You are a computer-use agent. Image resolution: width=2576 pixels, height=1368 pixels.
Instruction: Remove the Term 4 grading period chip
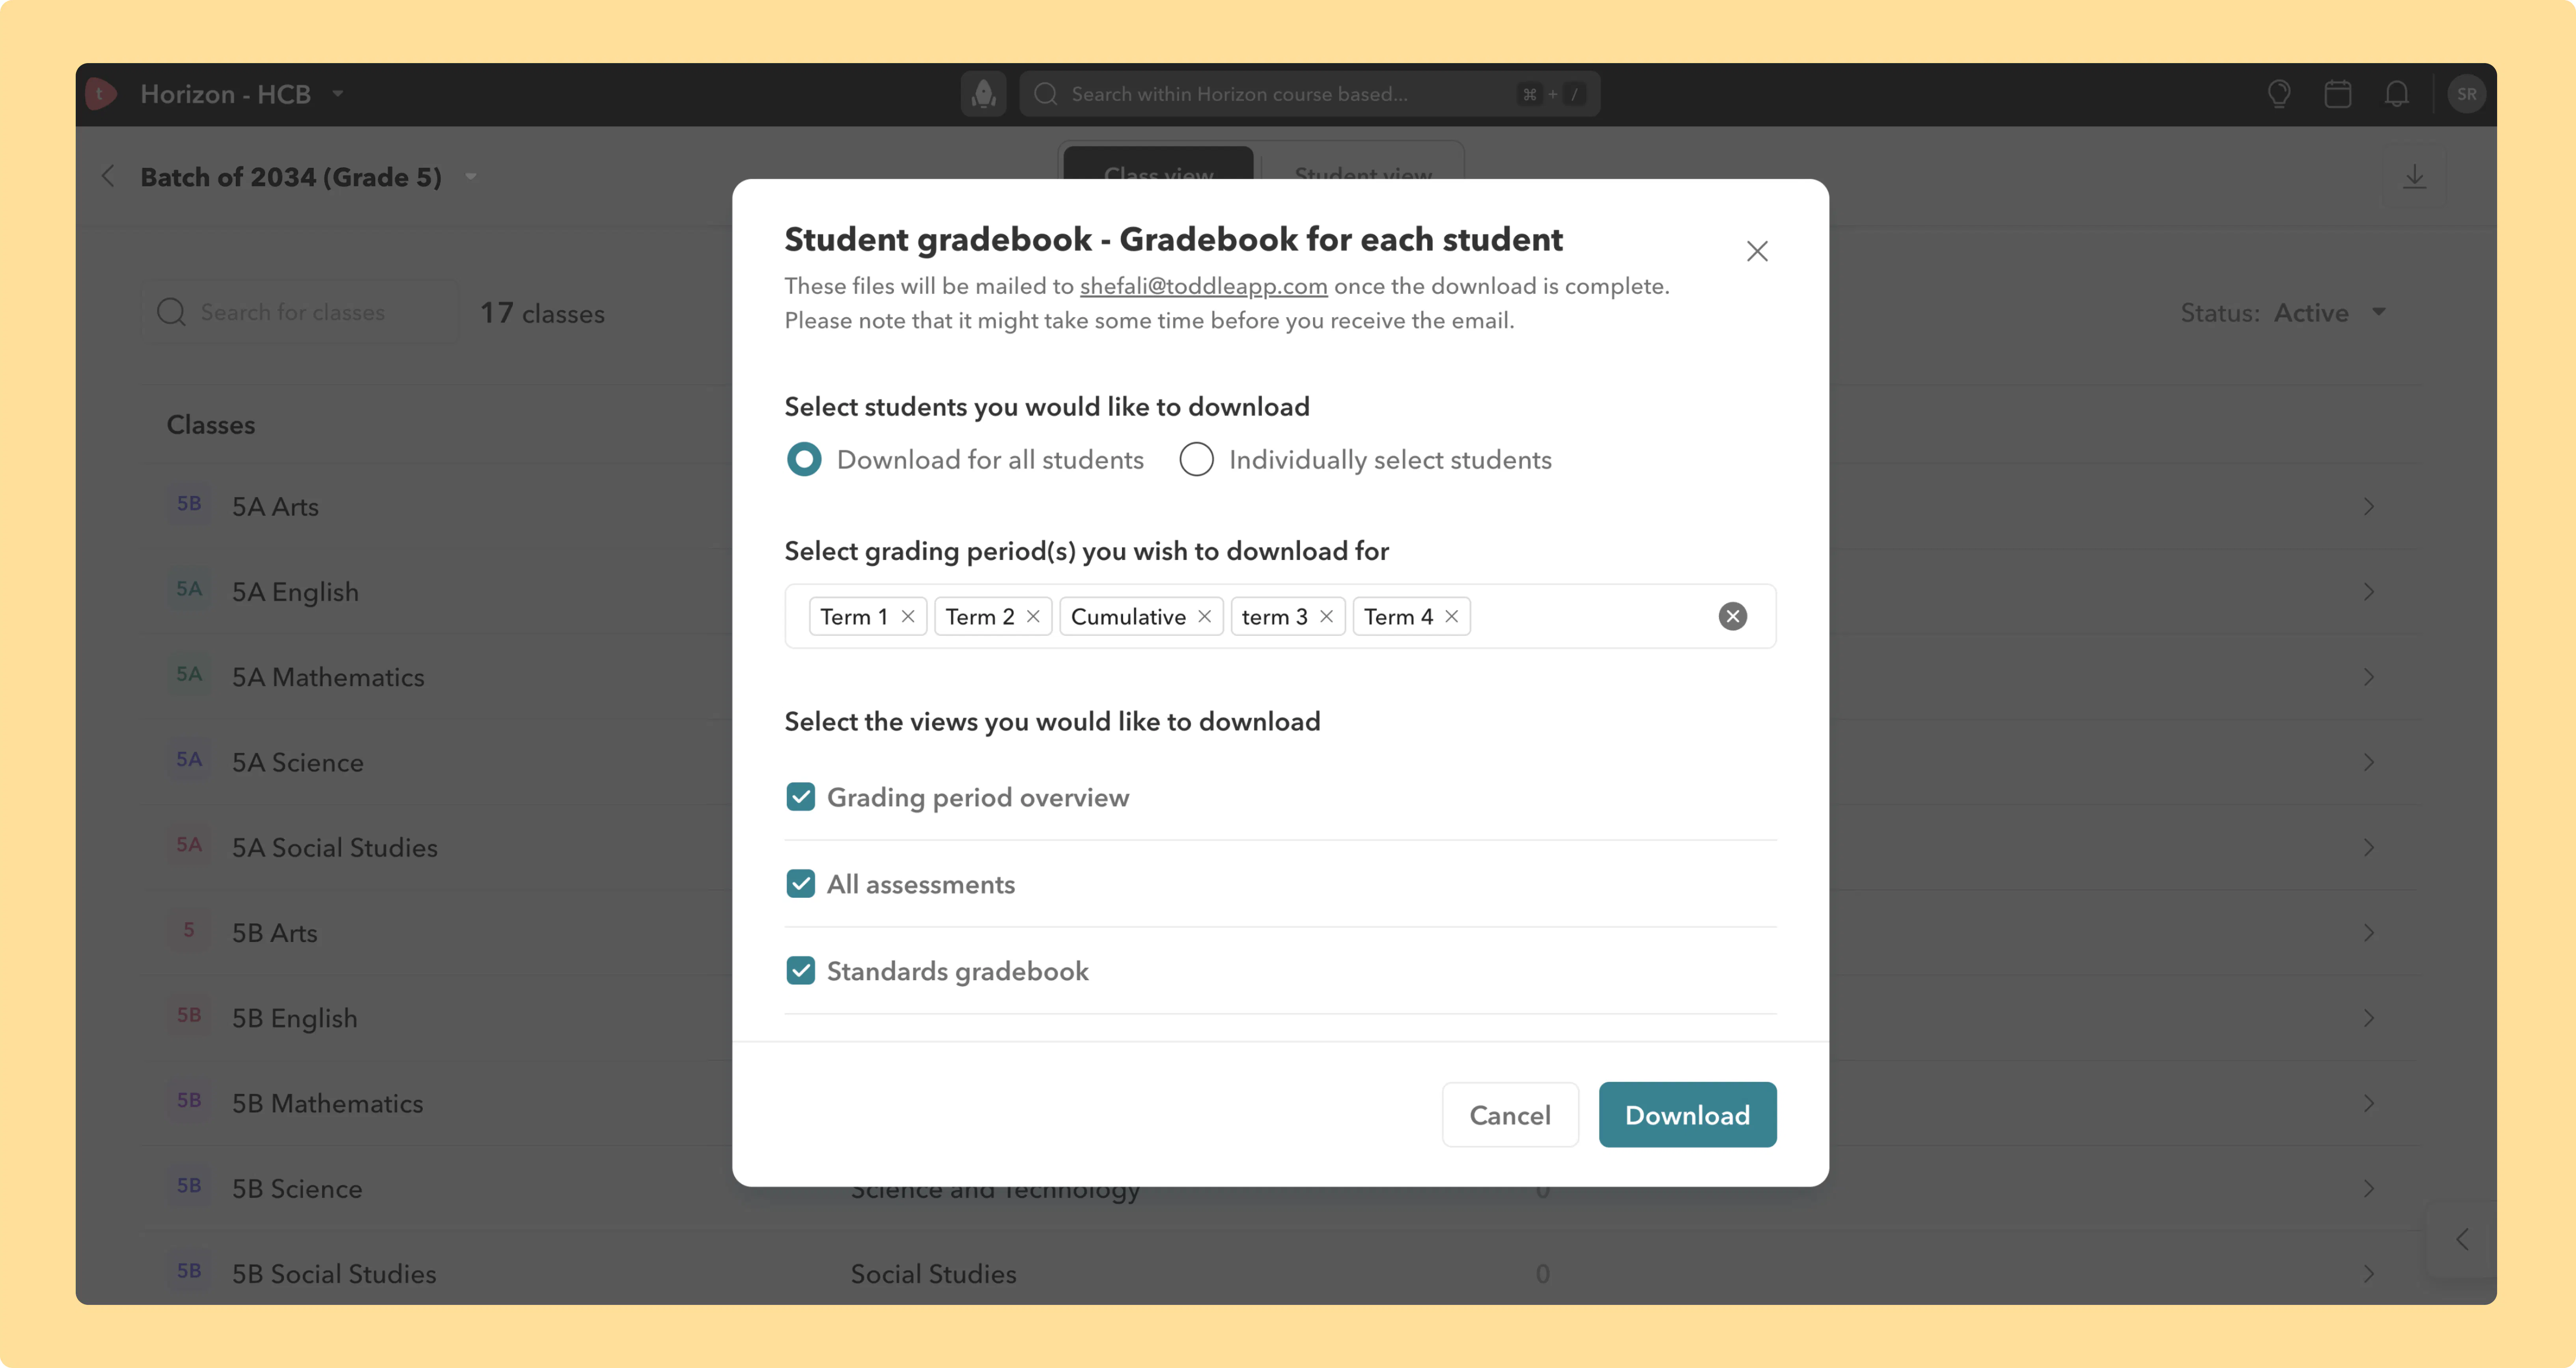click(x=1452, y=617)
